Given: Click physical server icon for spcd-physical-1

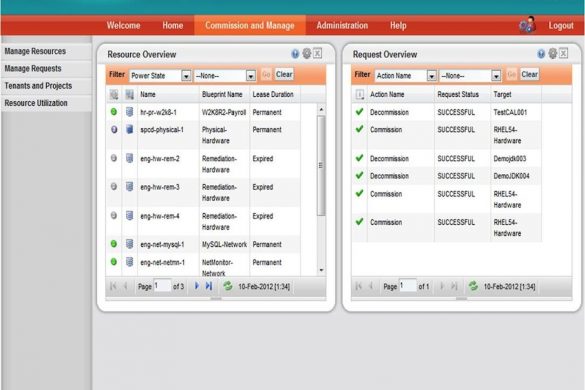Looking at the screenshot, I should 129,130.
